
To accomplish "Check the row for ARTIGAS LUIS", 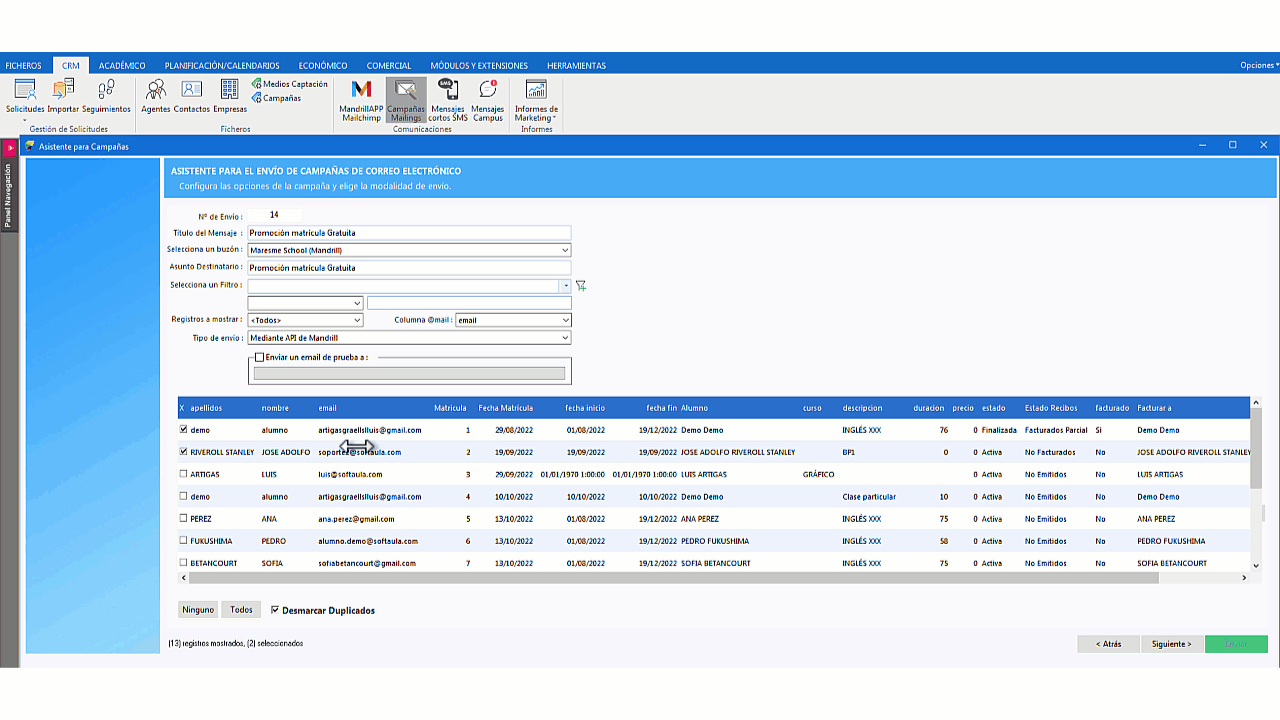I will point(183,474).
